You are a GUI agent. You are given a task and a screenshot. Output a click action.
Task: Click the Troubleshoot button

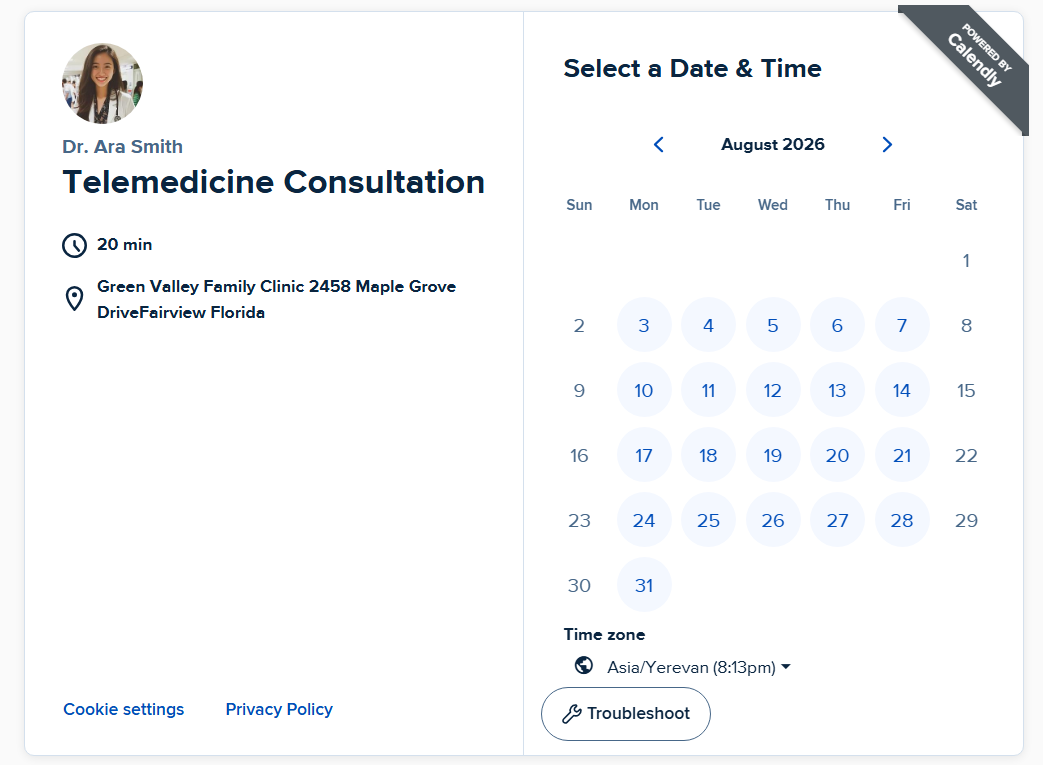[x=626, y=714]
